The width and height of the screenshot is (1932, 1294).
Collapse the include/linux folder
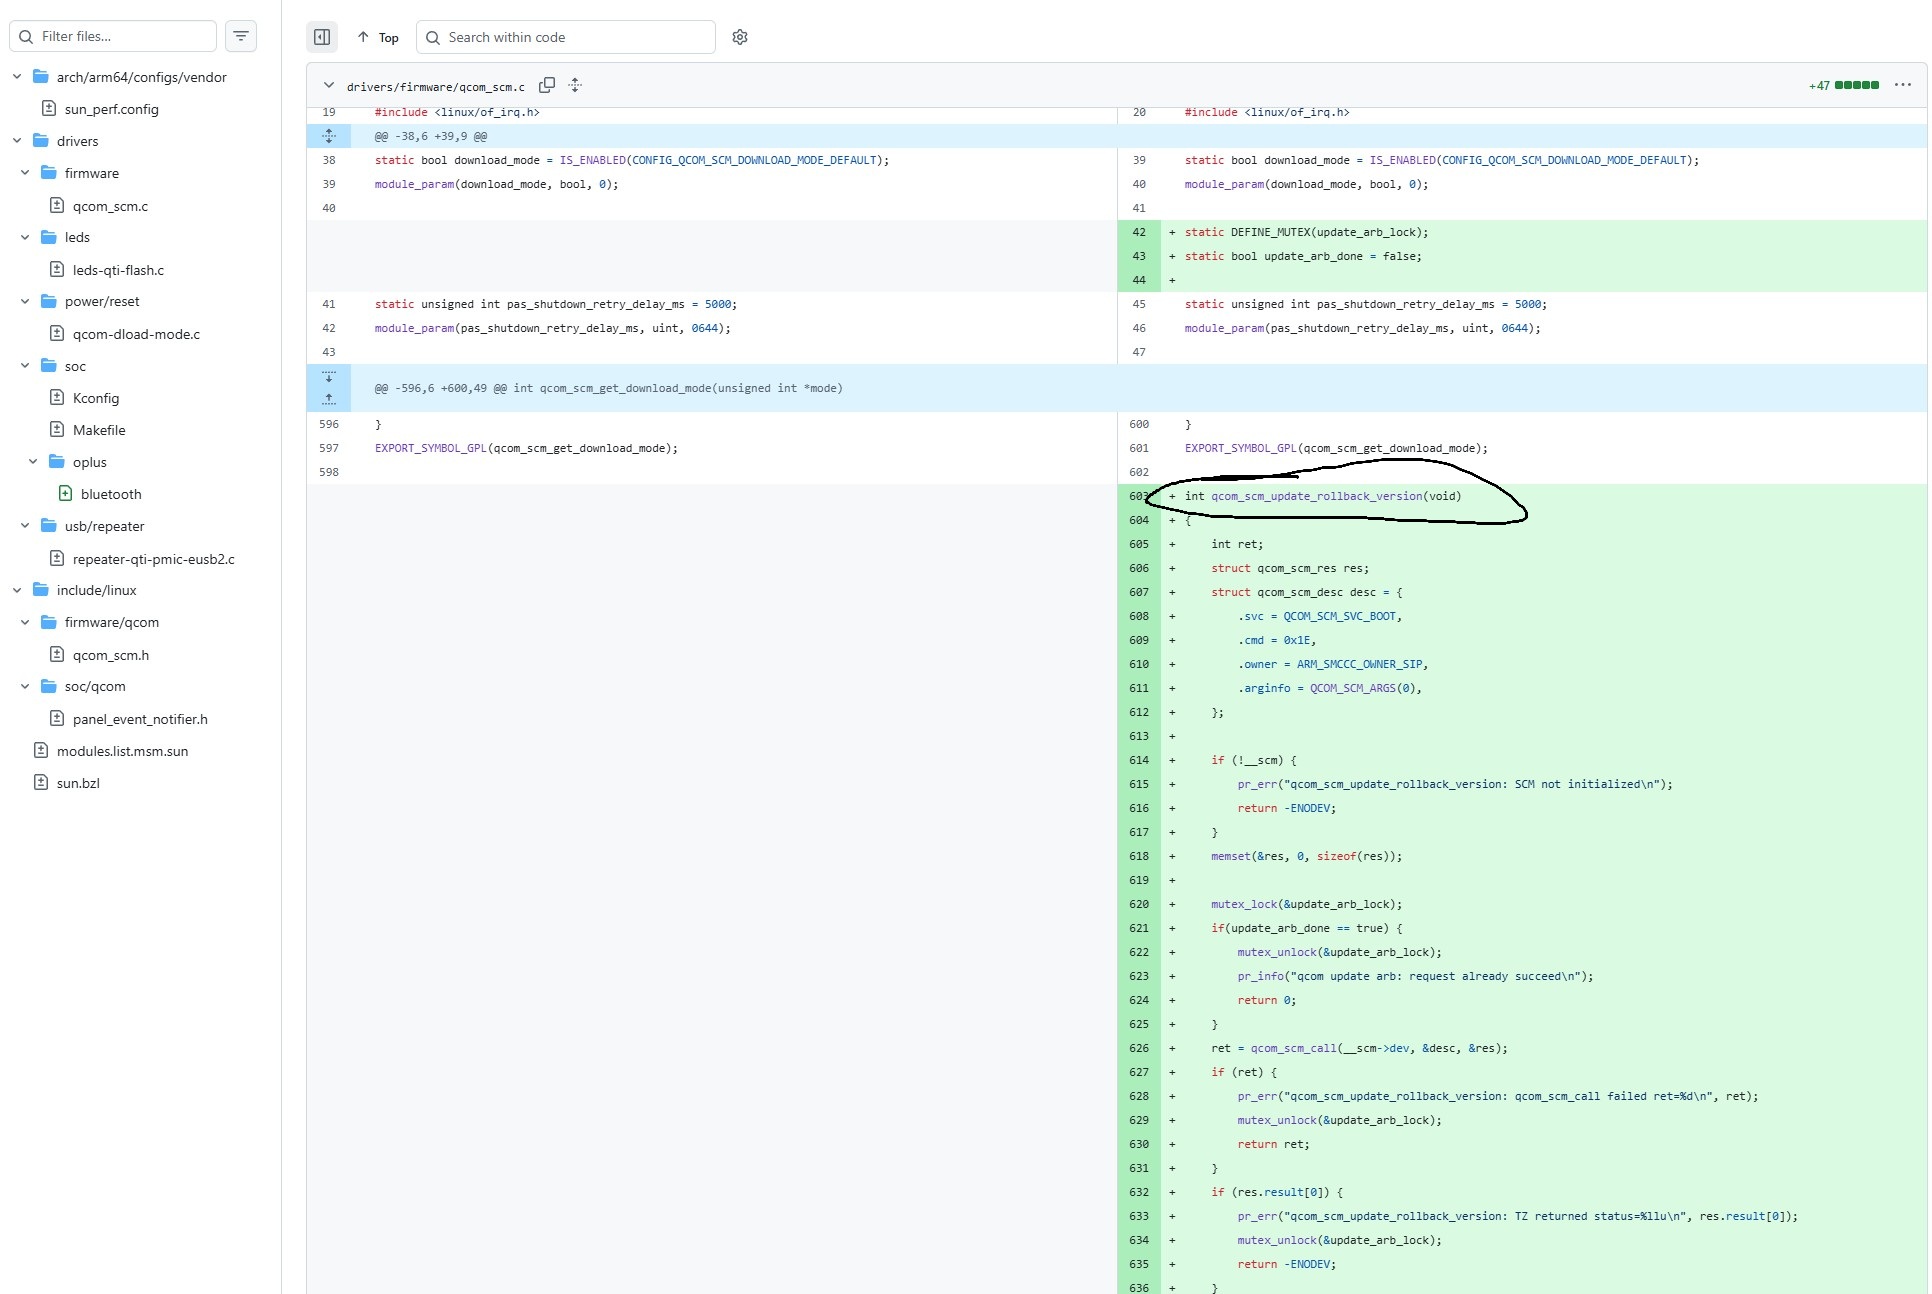point(17,590)
